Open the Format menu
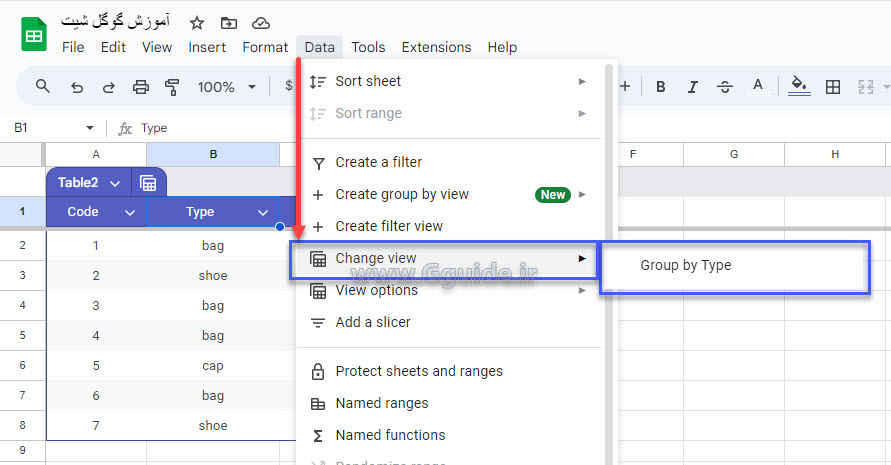Viewport: 891px width, 465px height. [265, 47]
